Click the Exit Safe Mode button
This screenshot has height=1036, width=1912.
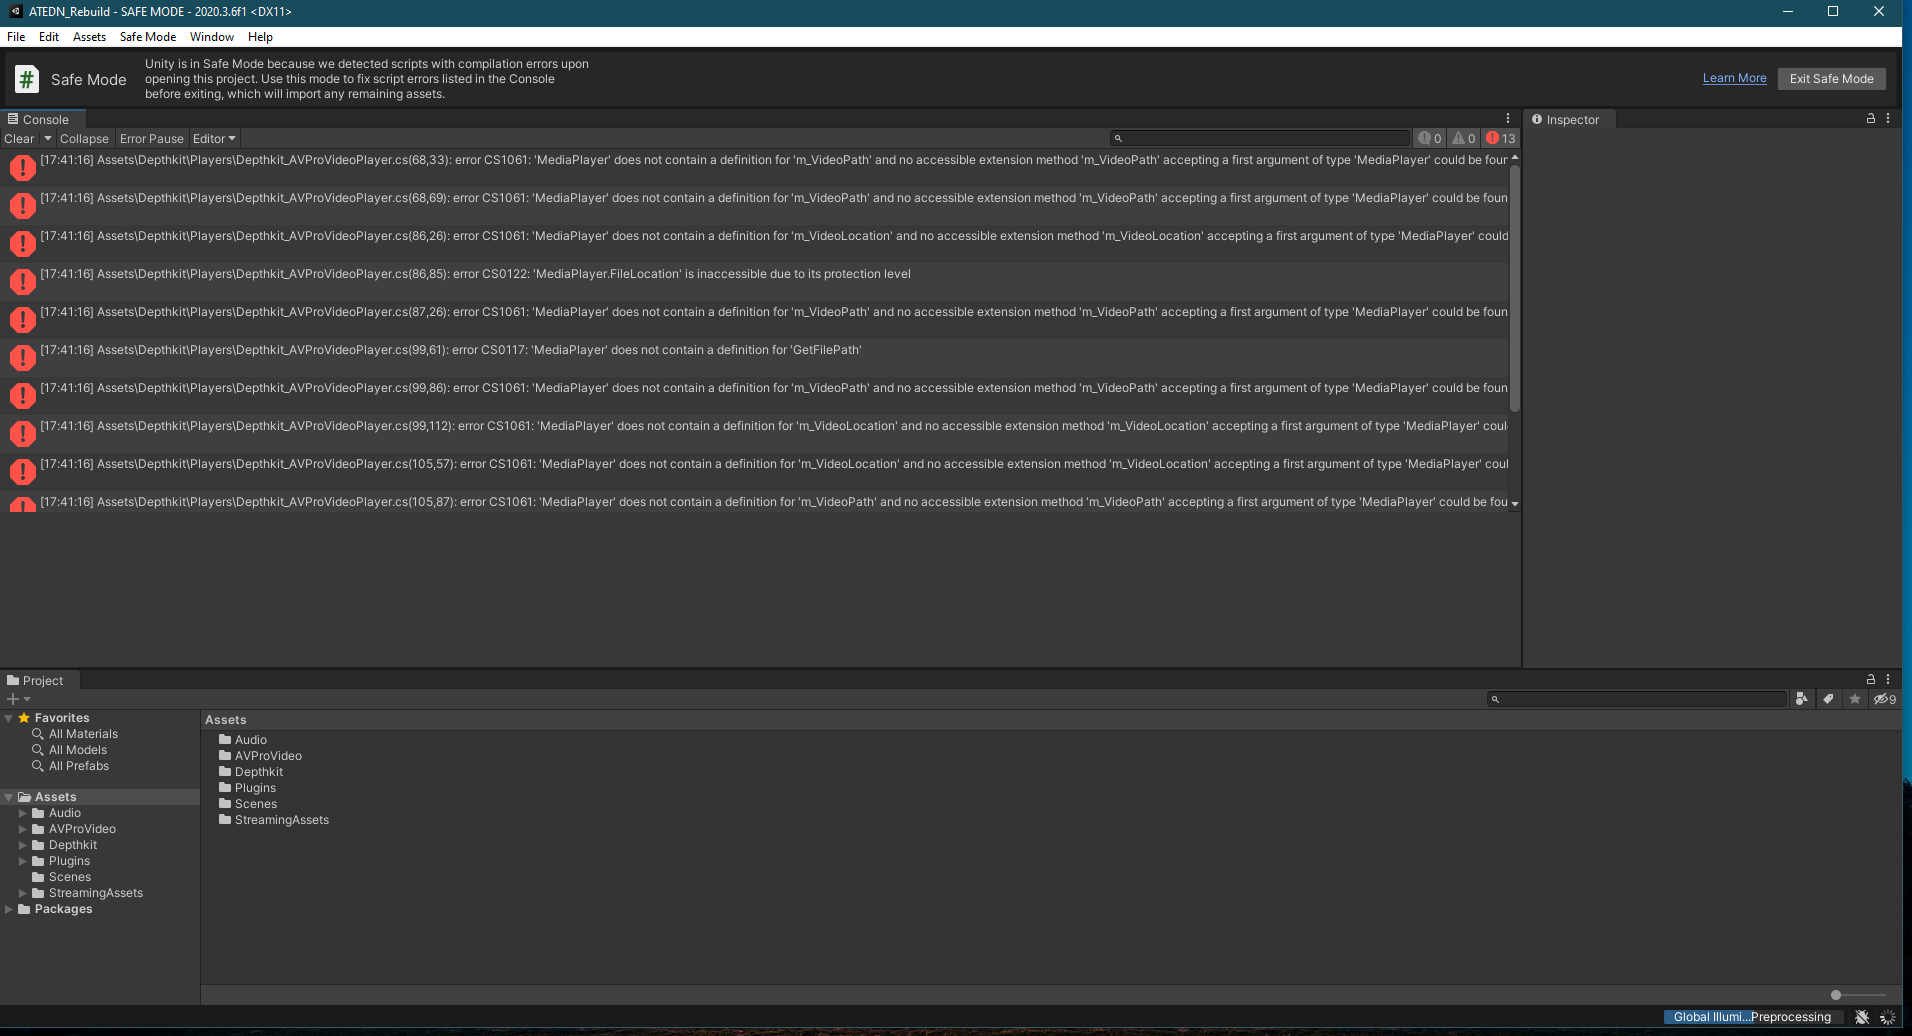pyautogui.click(x=1831, y=78)
